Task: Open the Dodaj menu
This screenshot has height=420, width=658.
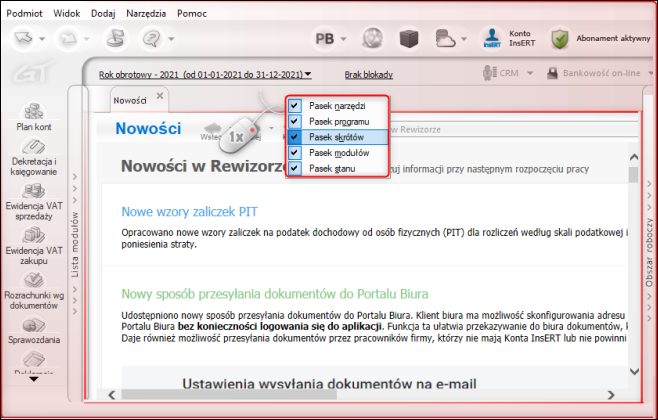Action: point(103,13)
